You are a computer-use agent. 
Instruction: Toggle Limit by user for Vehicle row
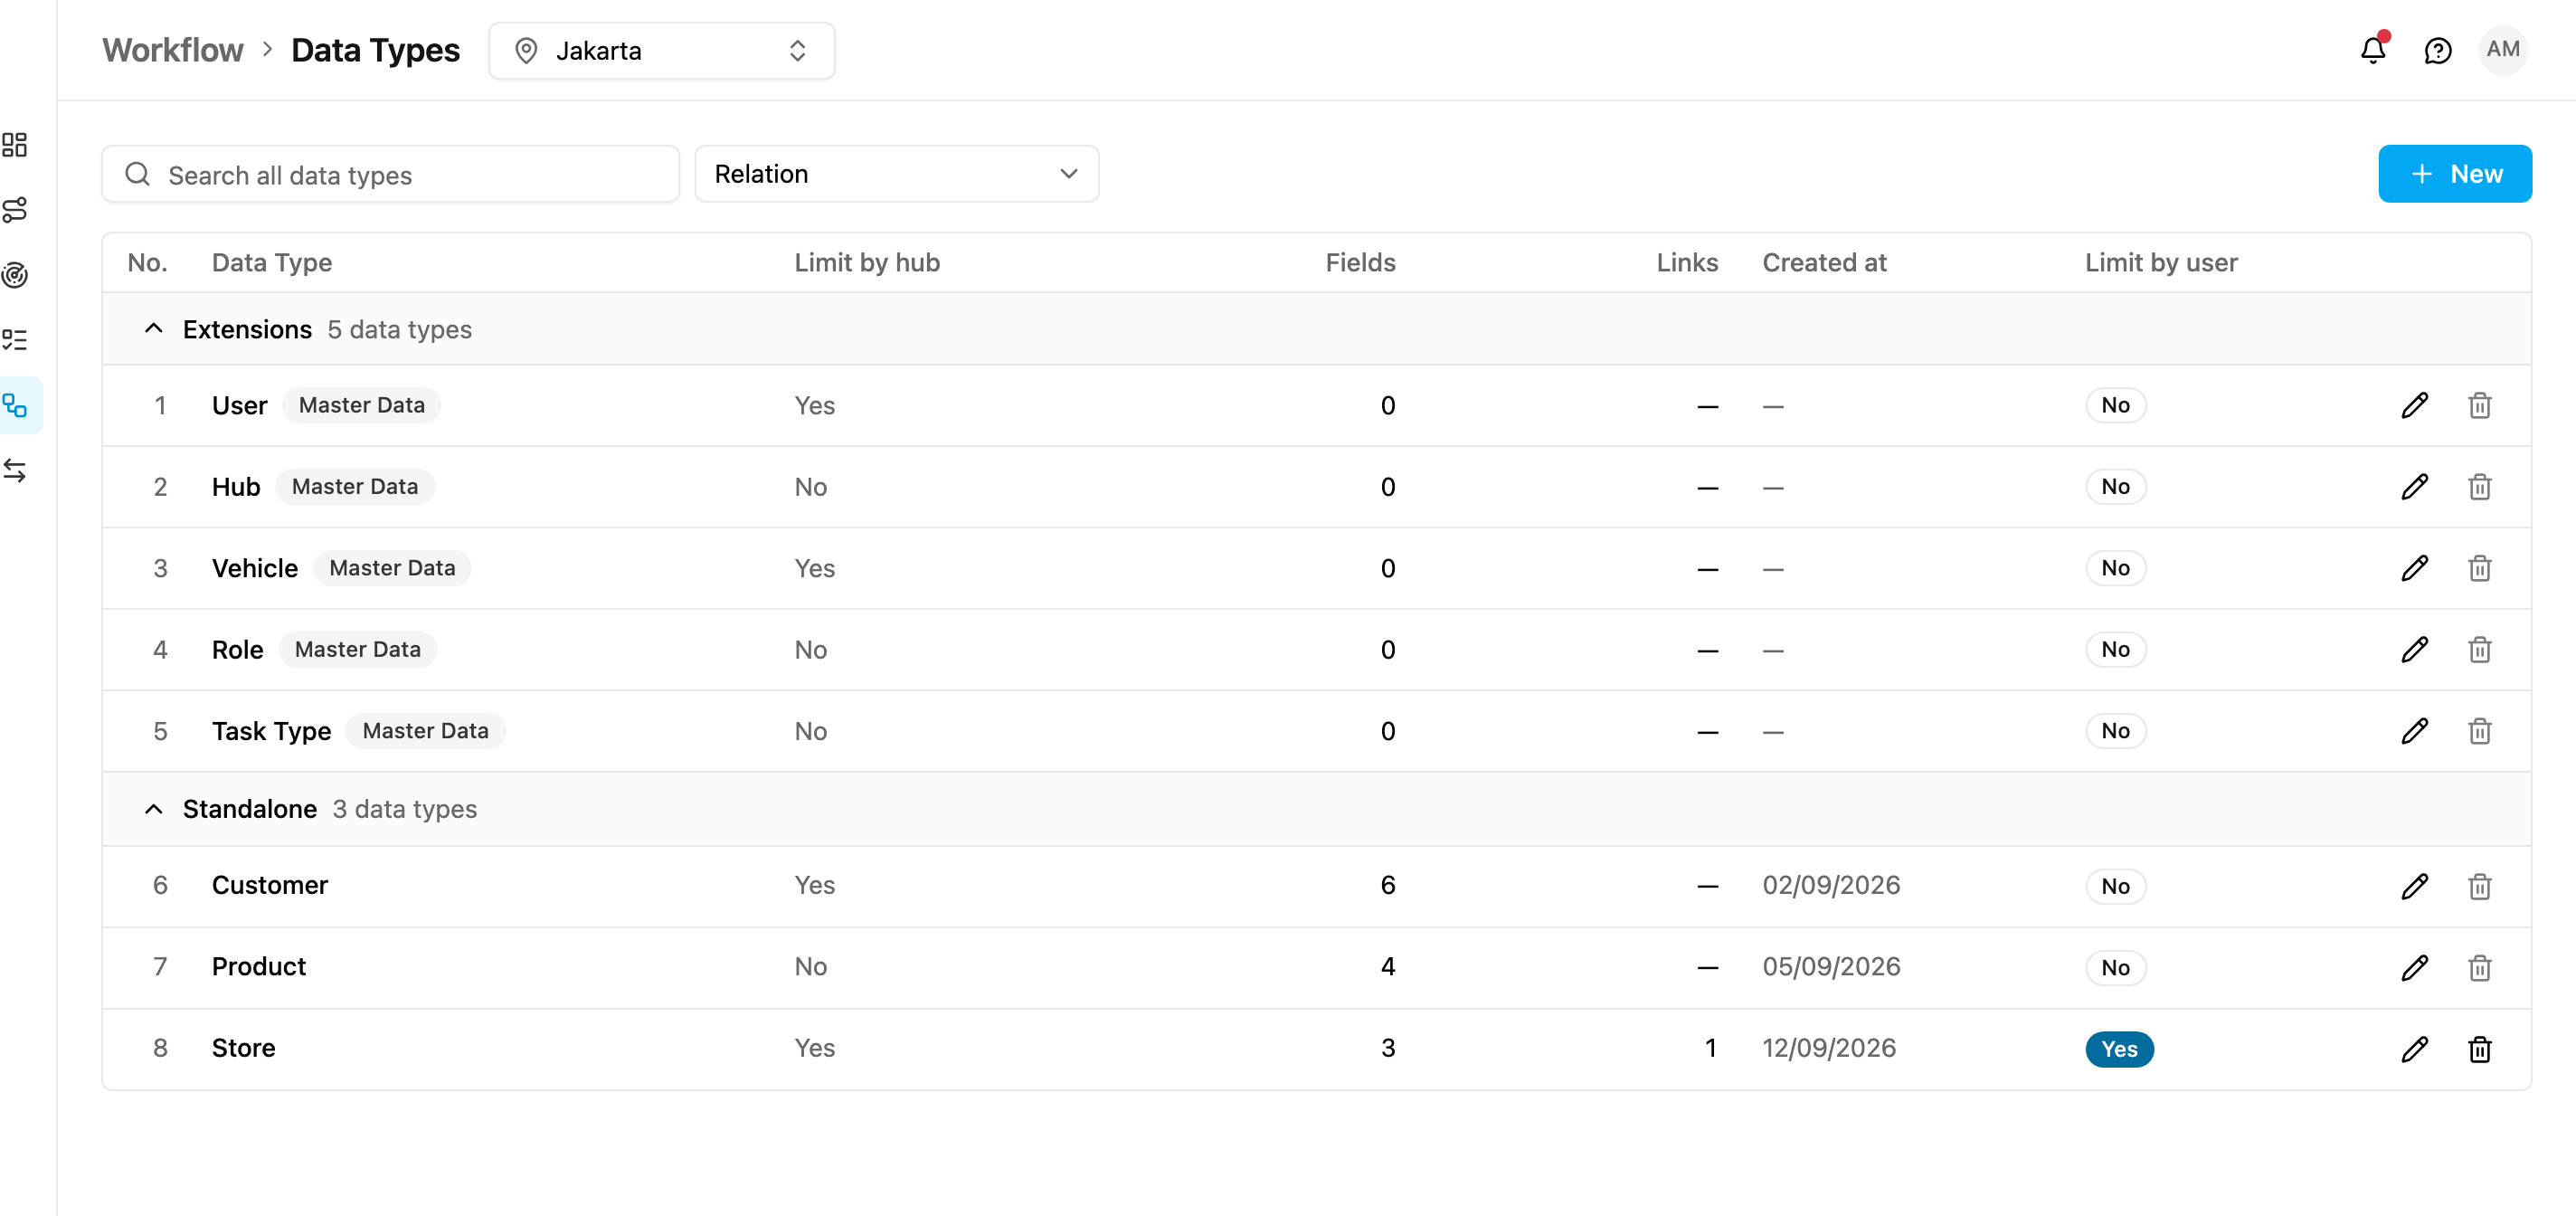pyautogui.click(x=2115, y=568)
